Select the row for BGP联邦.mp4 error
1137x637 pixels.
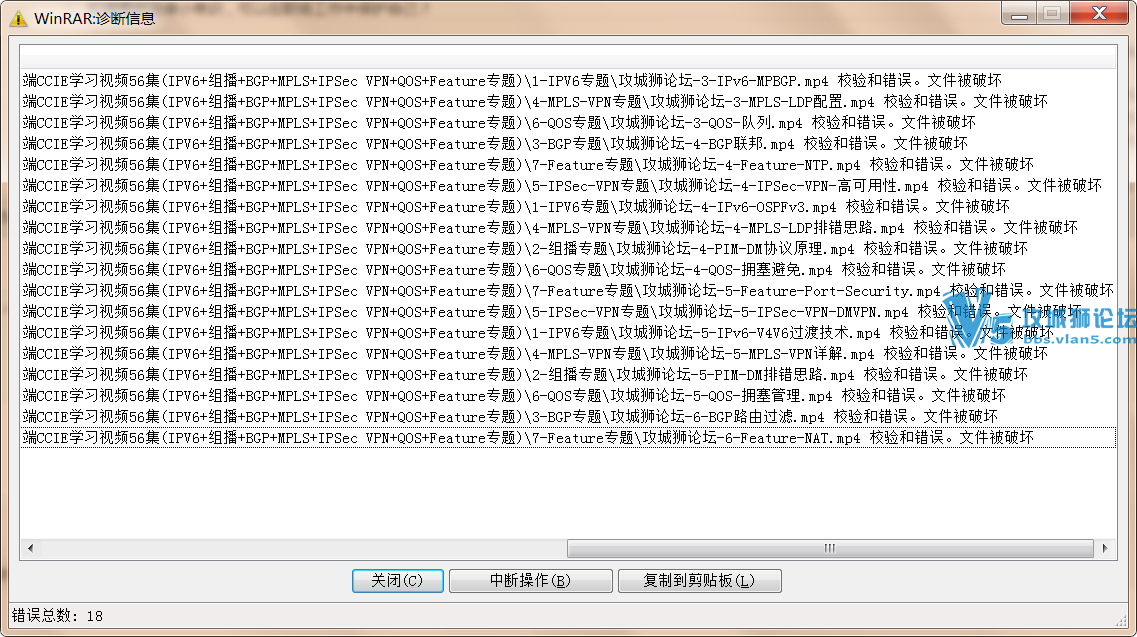568,144
